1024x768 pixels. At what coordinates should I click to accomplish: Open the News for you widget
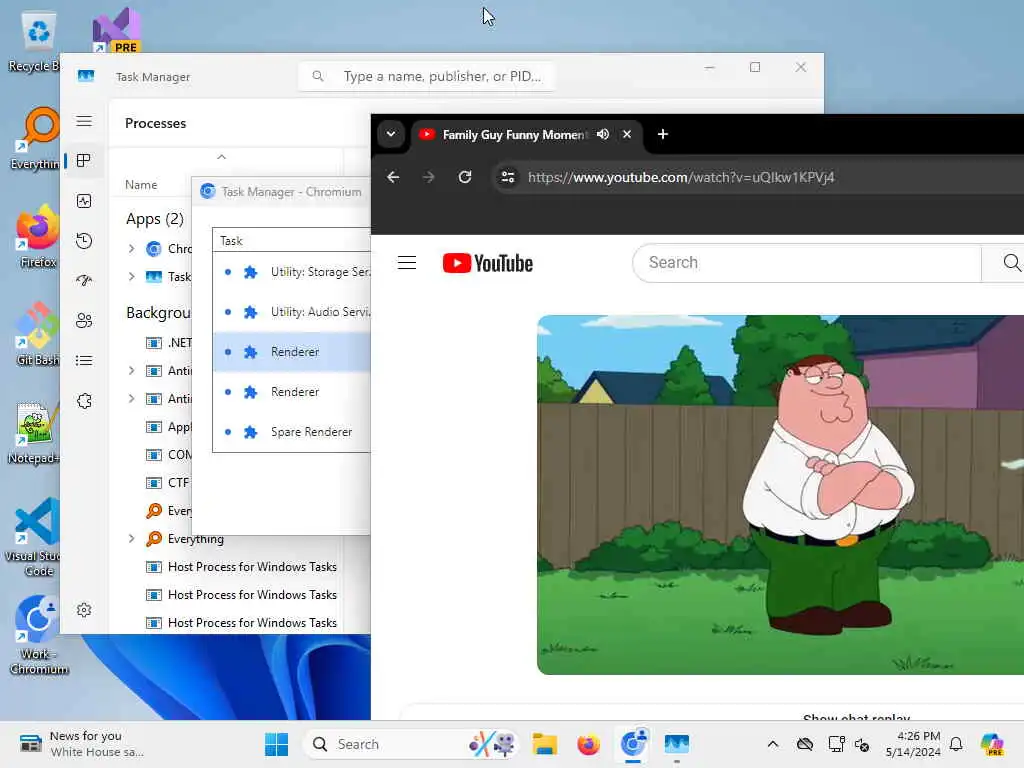click(x=82, y=744)
